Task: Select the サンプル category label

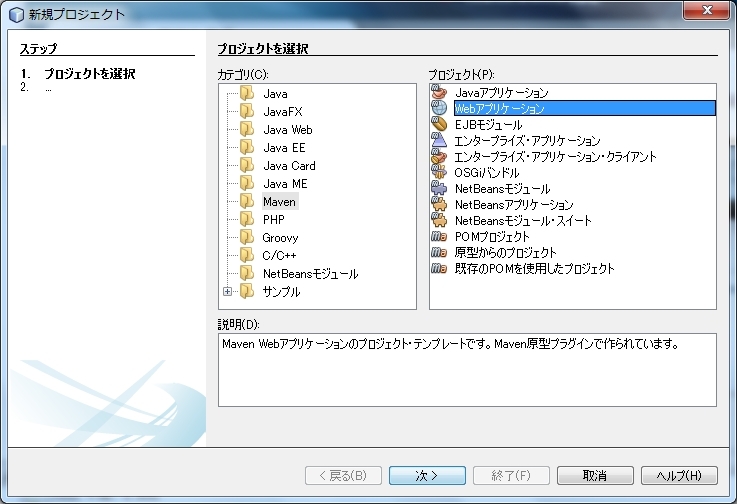Action: (x=282, y=291)
